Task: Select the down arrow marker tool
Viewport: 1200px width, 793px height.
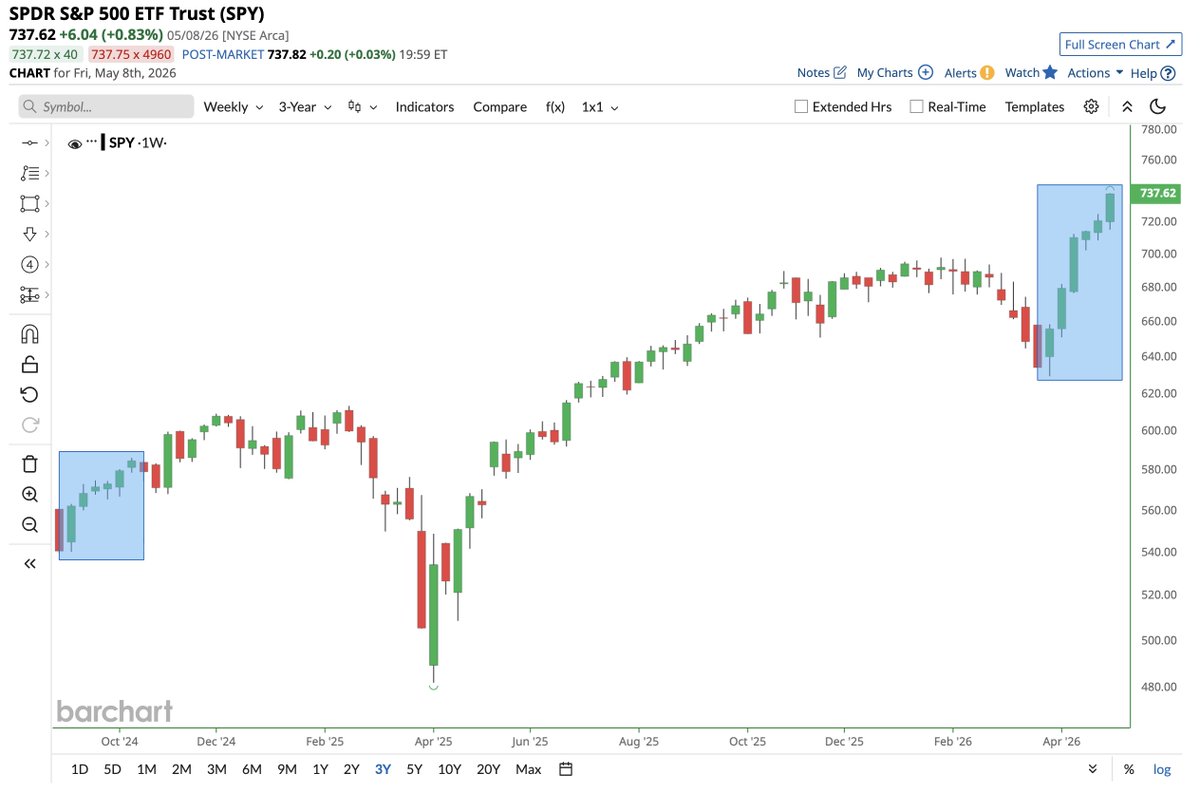Action: [29, 234]
